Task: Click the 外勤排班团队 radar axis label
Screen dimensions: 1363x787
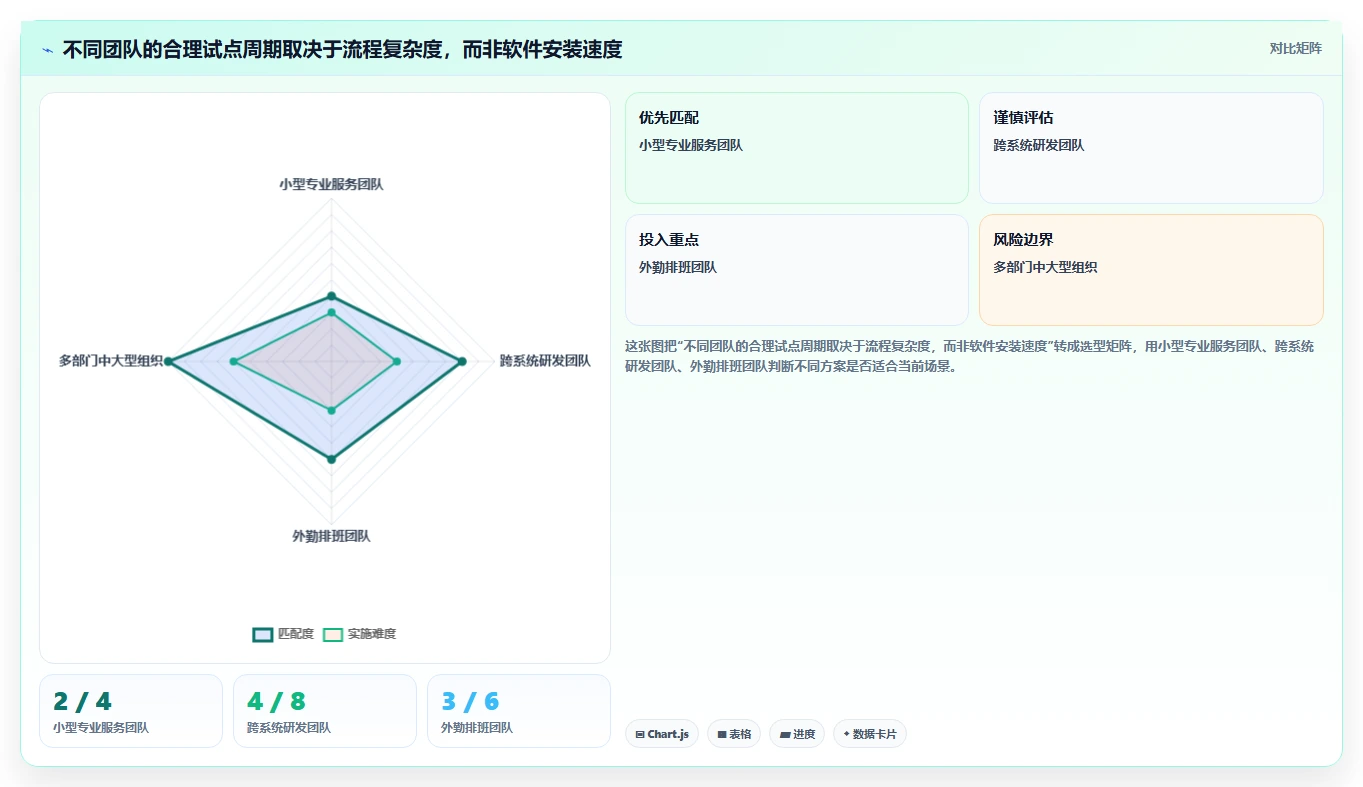Action: click(331, 536)
